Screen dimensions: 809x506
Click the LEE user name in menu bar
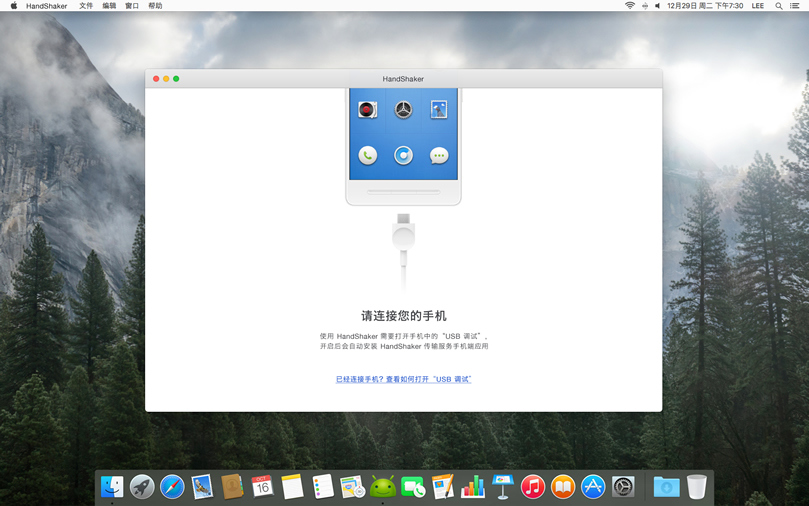757,6
